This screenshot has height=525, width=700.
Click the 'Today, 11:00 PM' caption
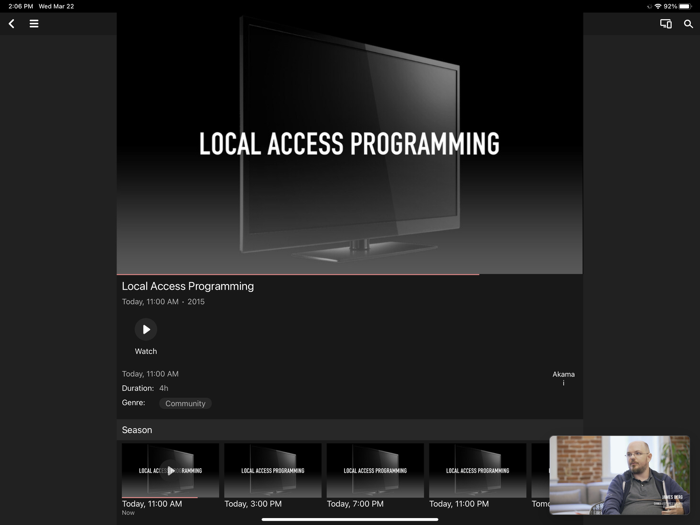[459, 504]
